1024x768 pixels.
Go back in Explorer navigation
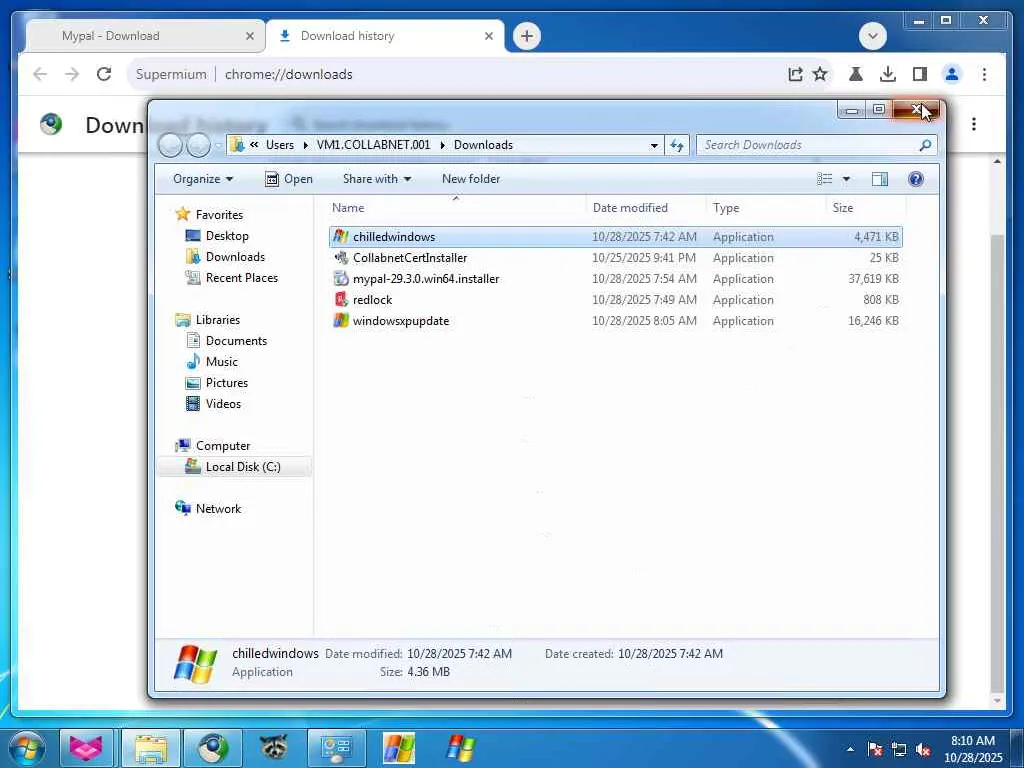170,145
